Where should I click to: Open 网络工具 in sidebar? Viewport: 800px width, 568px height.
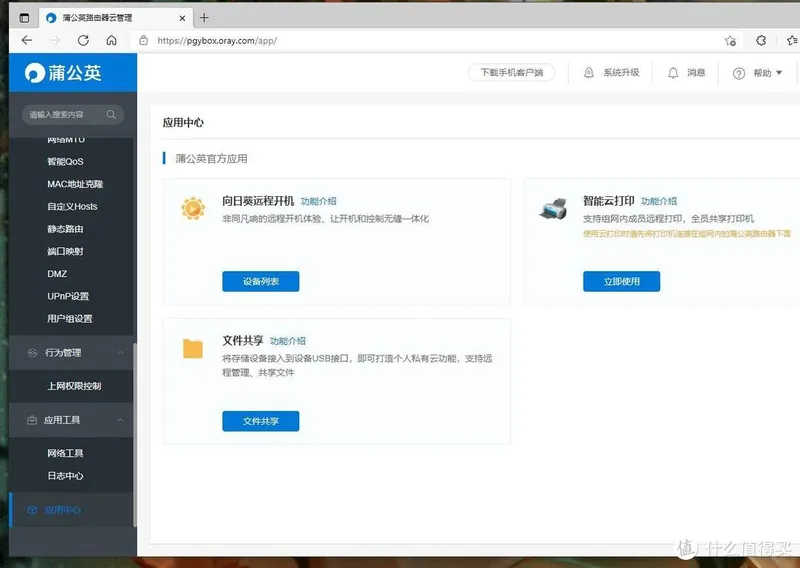(65, 453)
